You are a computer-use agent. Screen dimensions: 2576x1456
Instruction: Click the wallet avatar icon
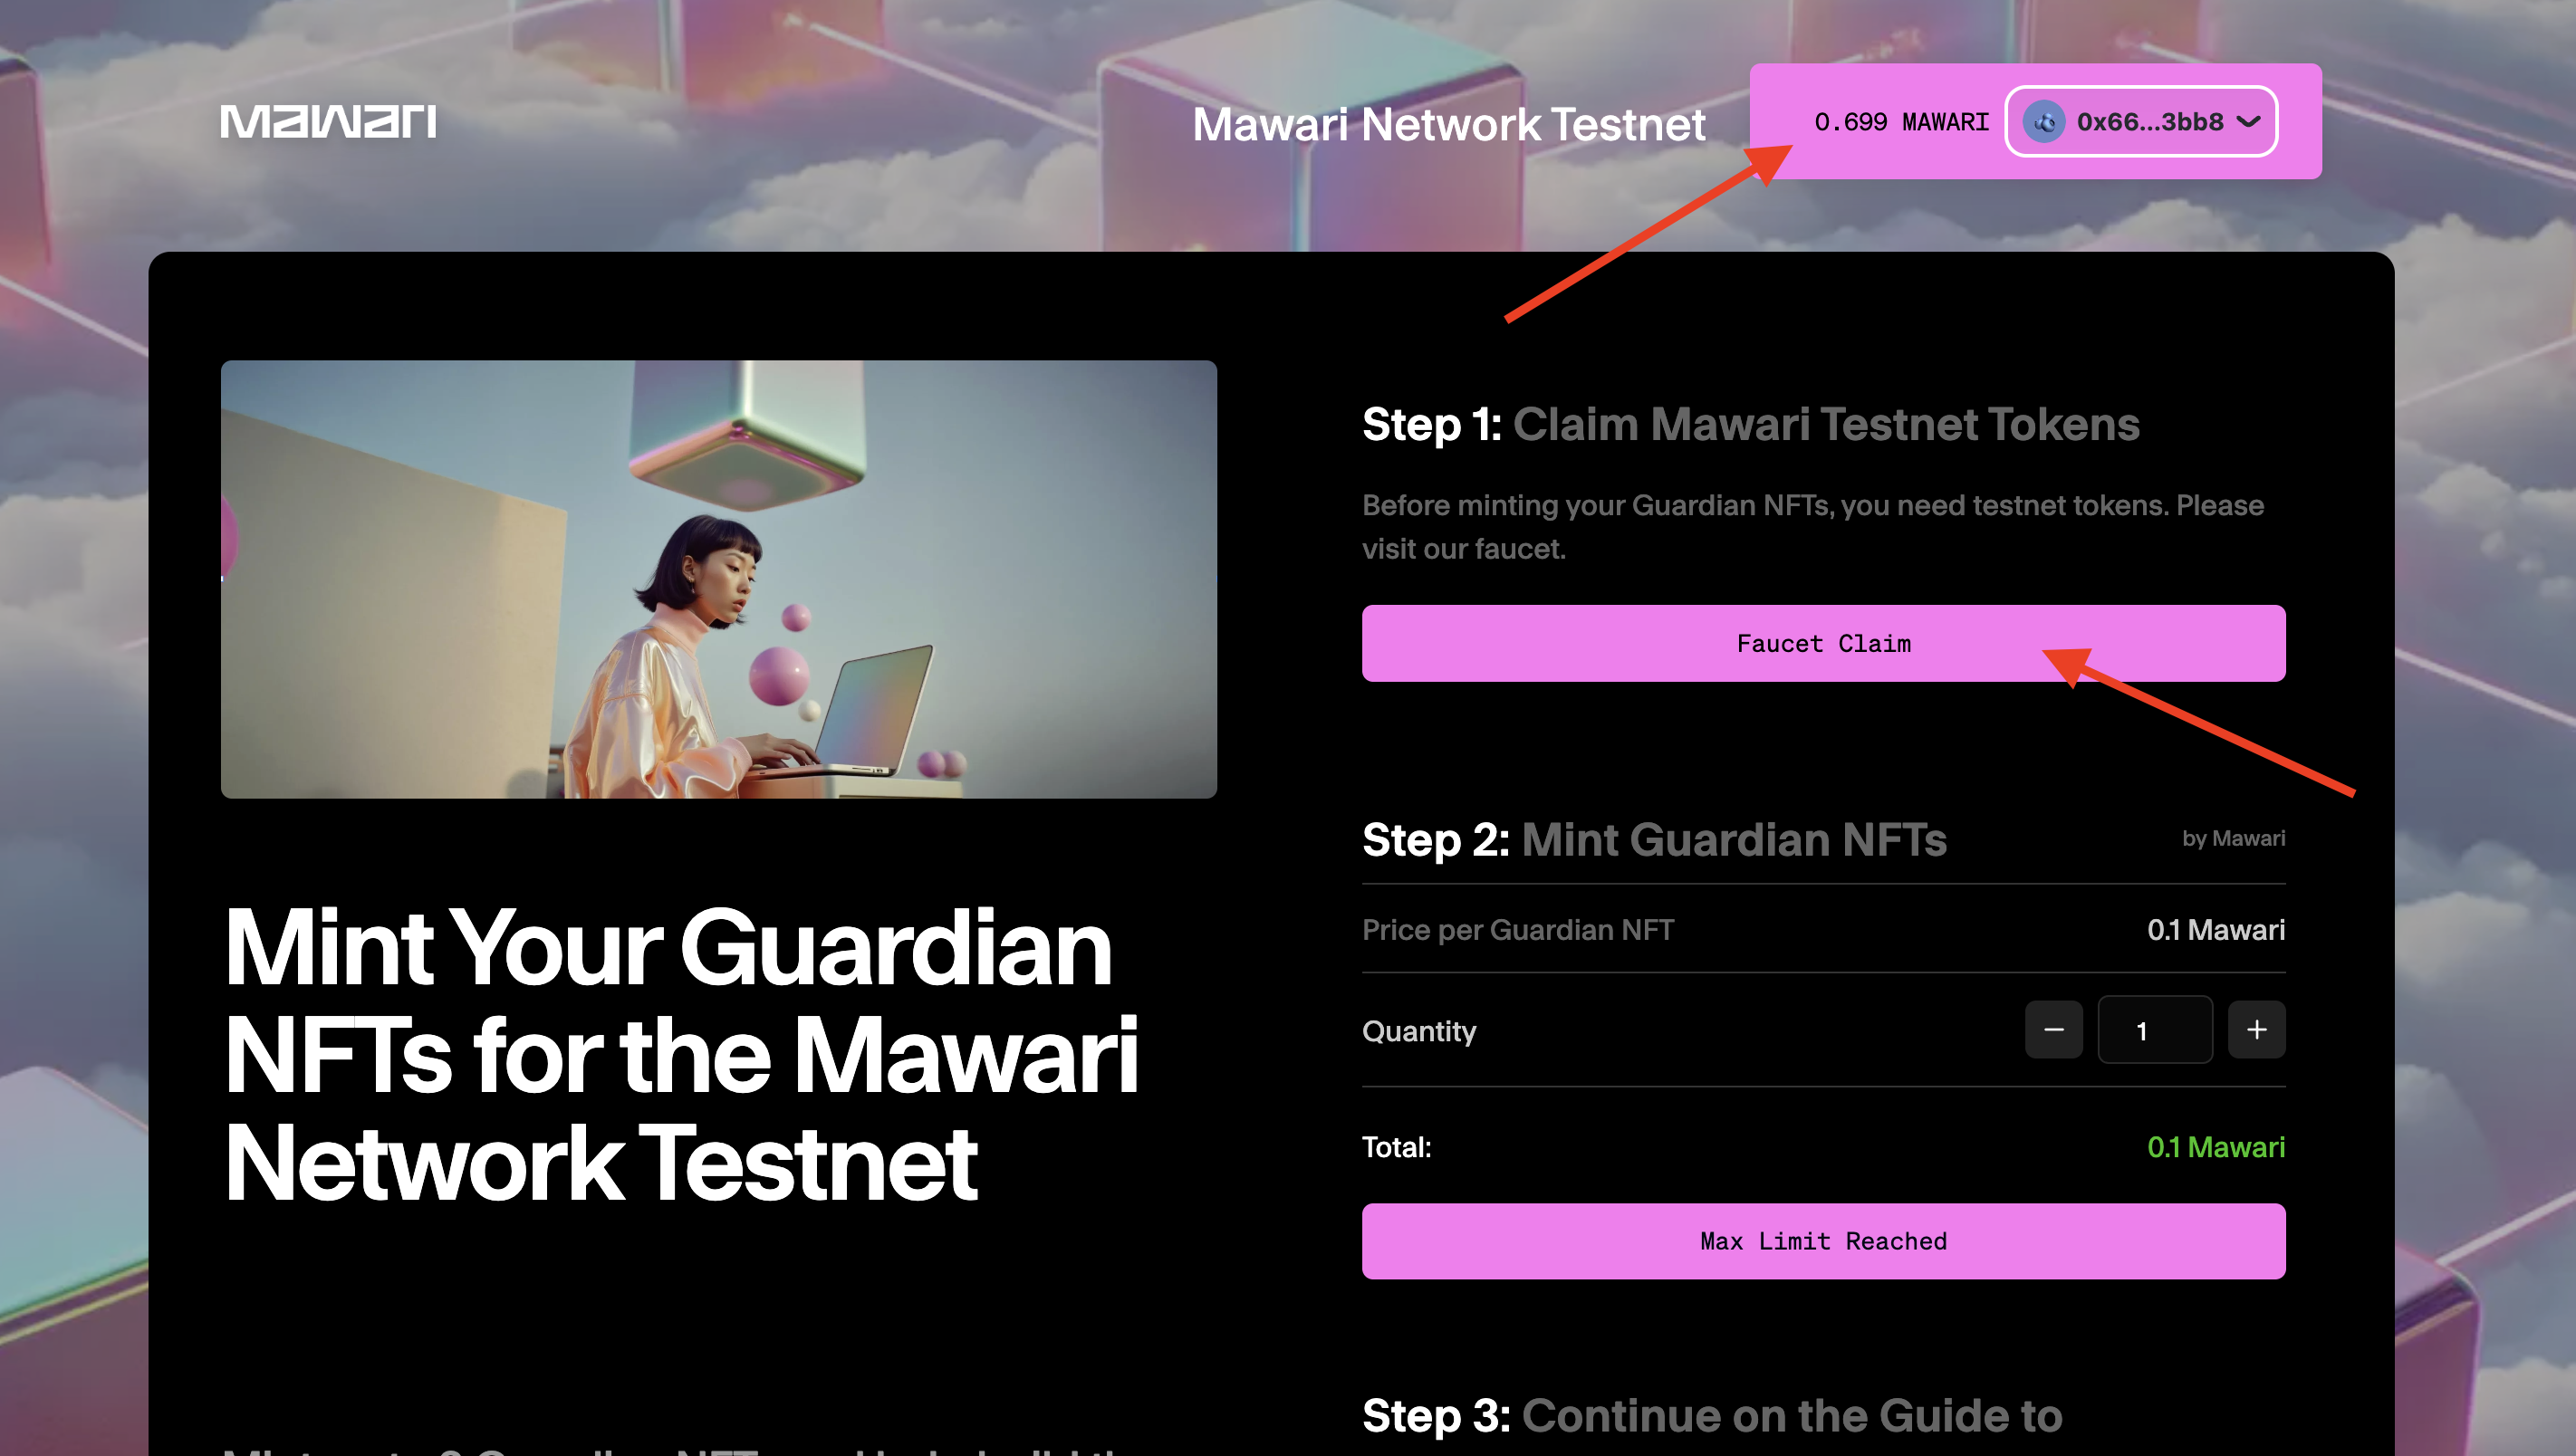(x=2044, y=122)
